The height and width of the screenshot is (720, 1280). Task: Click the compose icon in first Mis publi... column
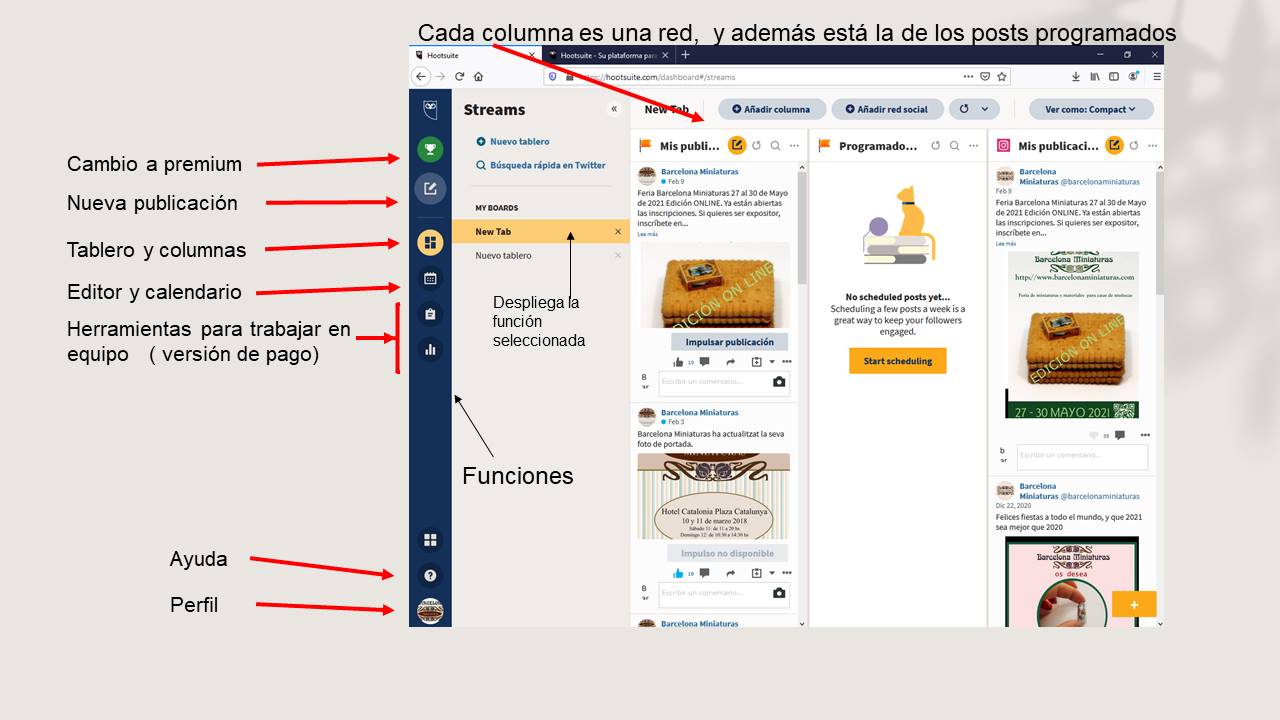click(737, 146)
